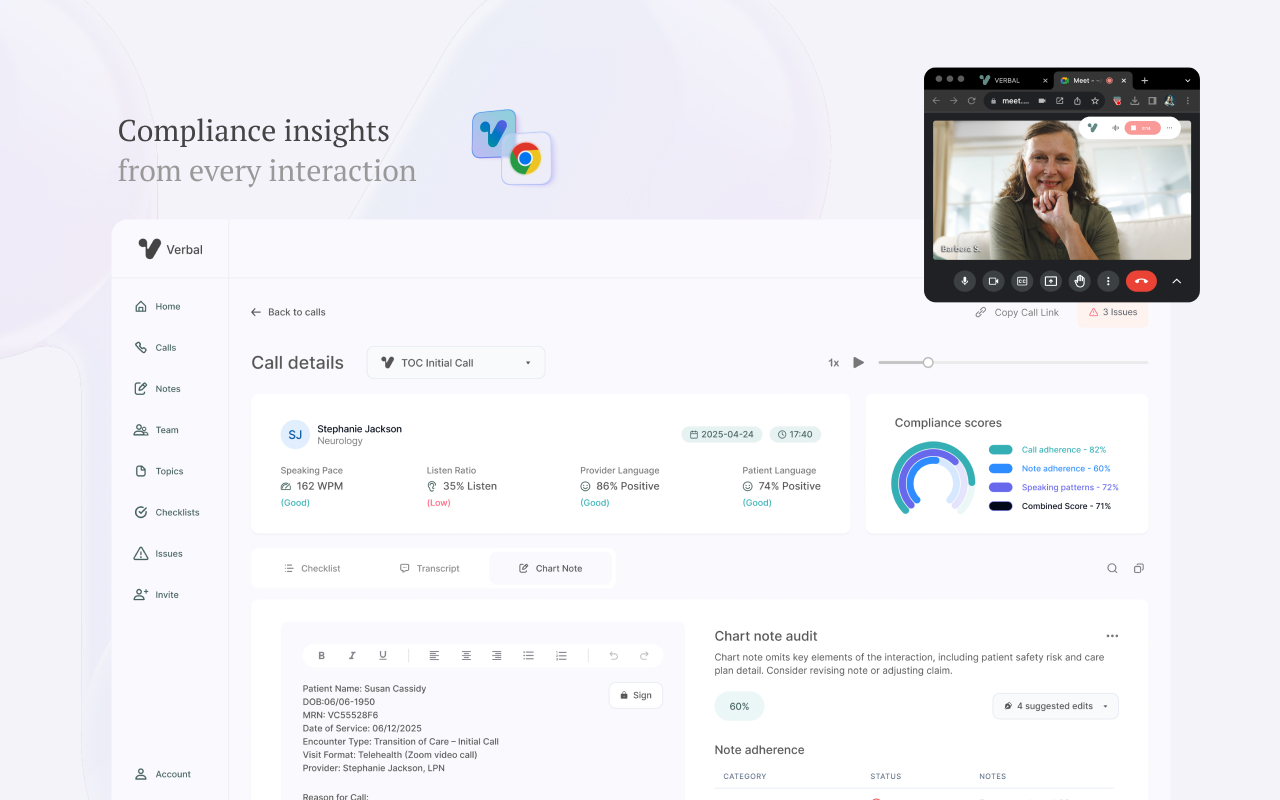Open search beside the Chart Note tabs
This screenshot has width=1280, height=800.
1112,568
